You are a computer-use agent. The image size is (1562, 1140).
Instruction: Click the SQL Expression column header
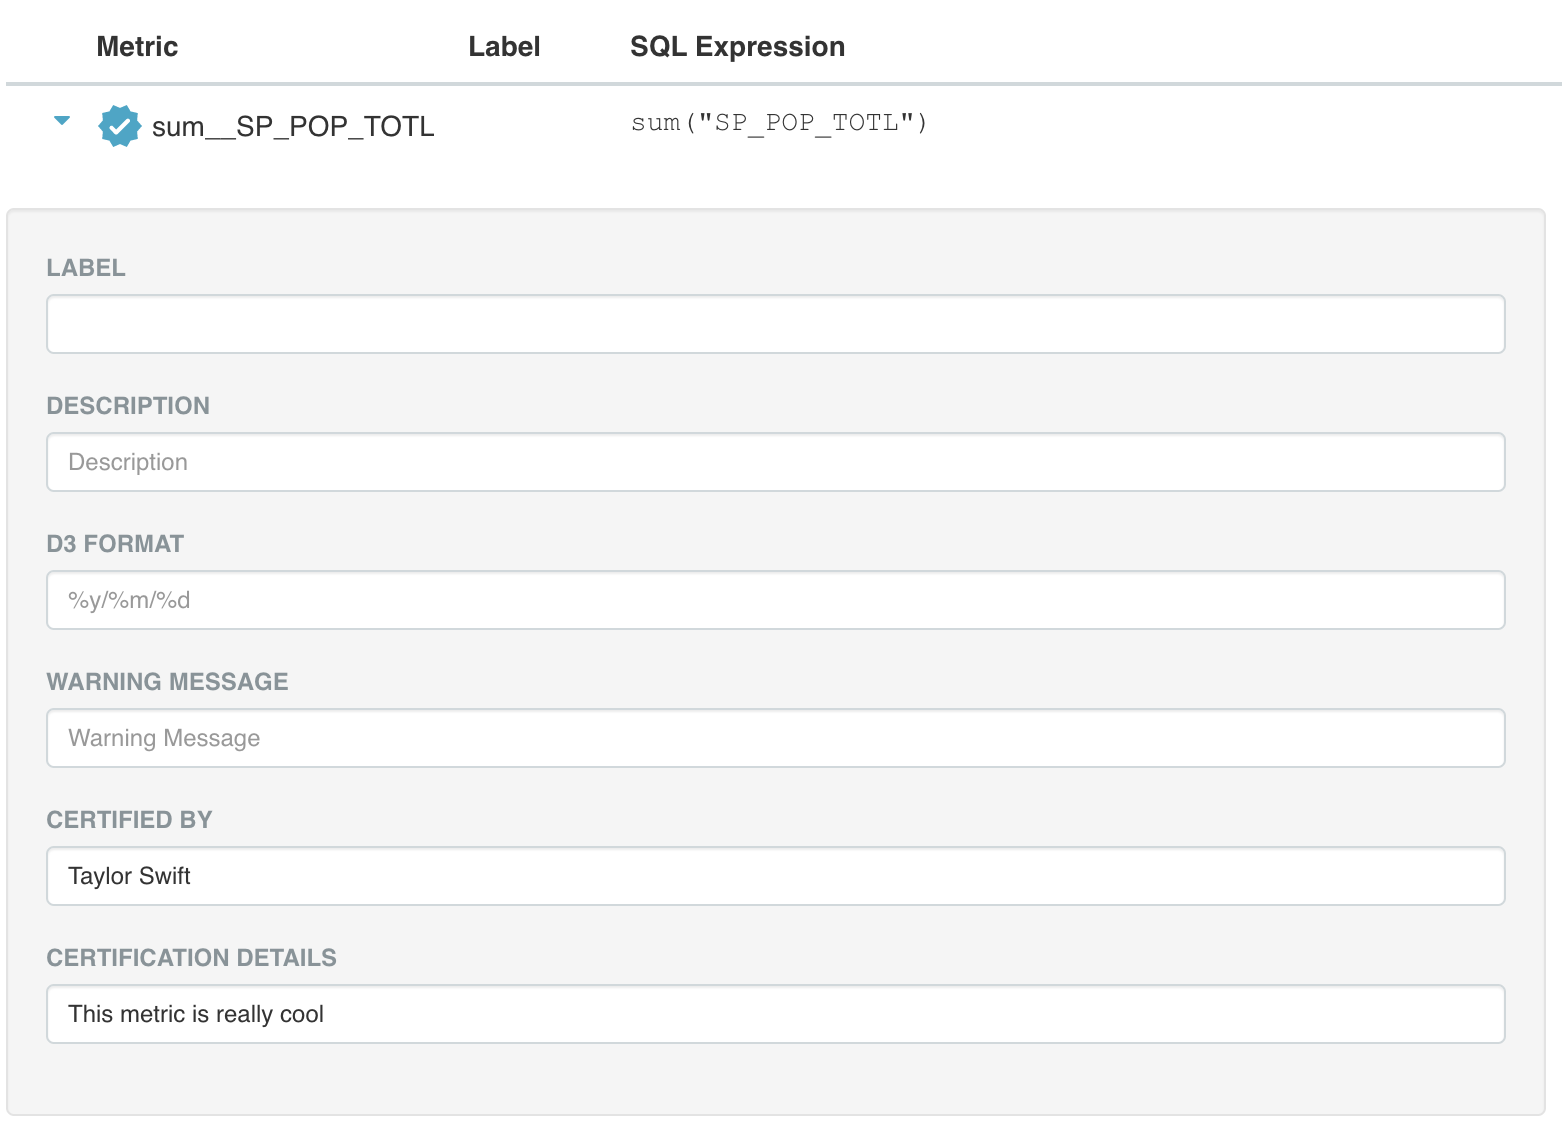tap(737, 47)
